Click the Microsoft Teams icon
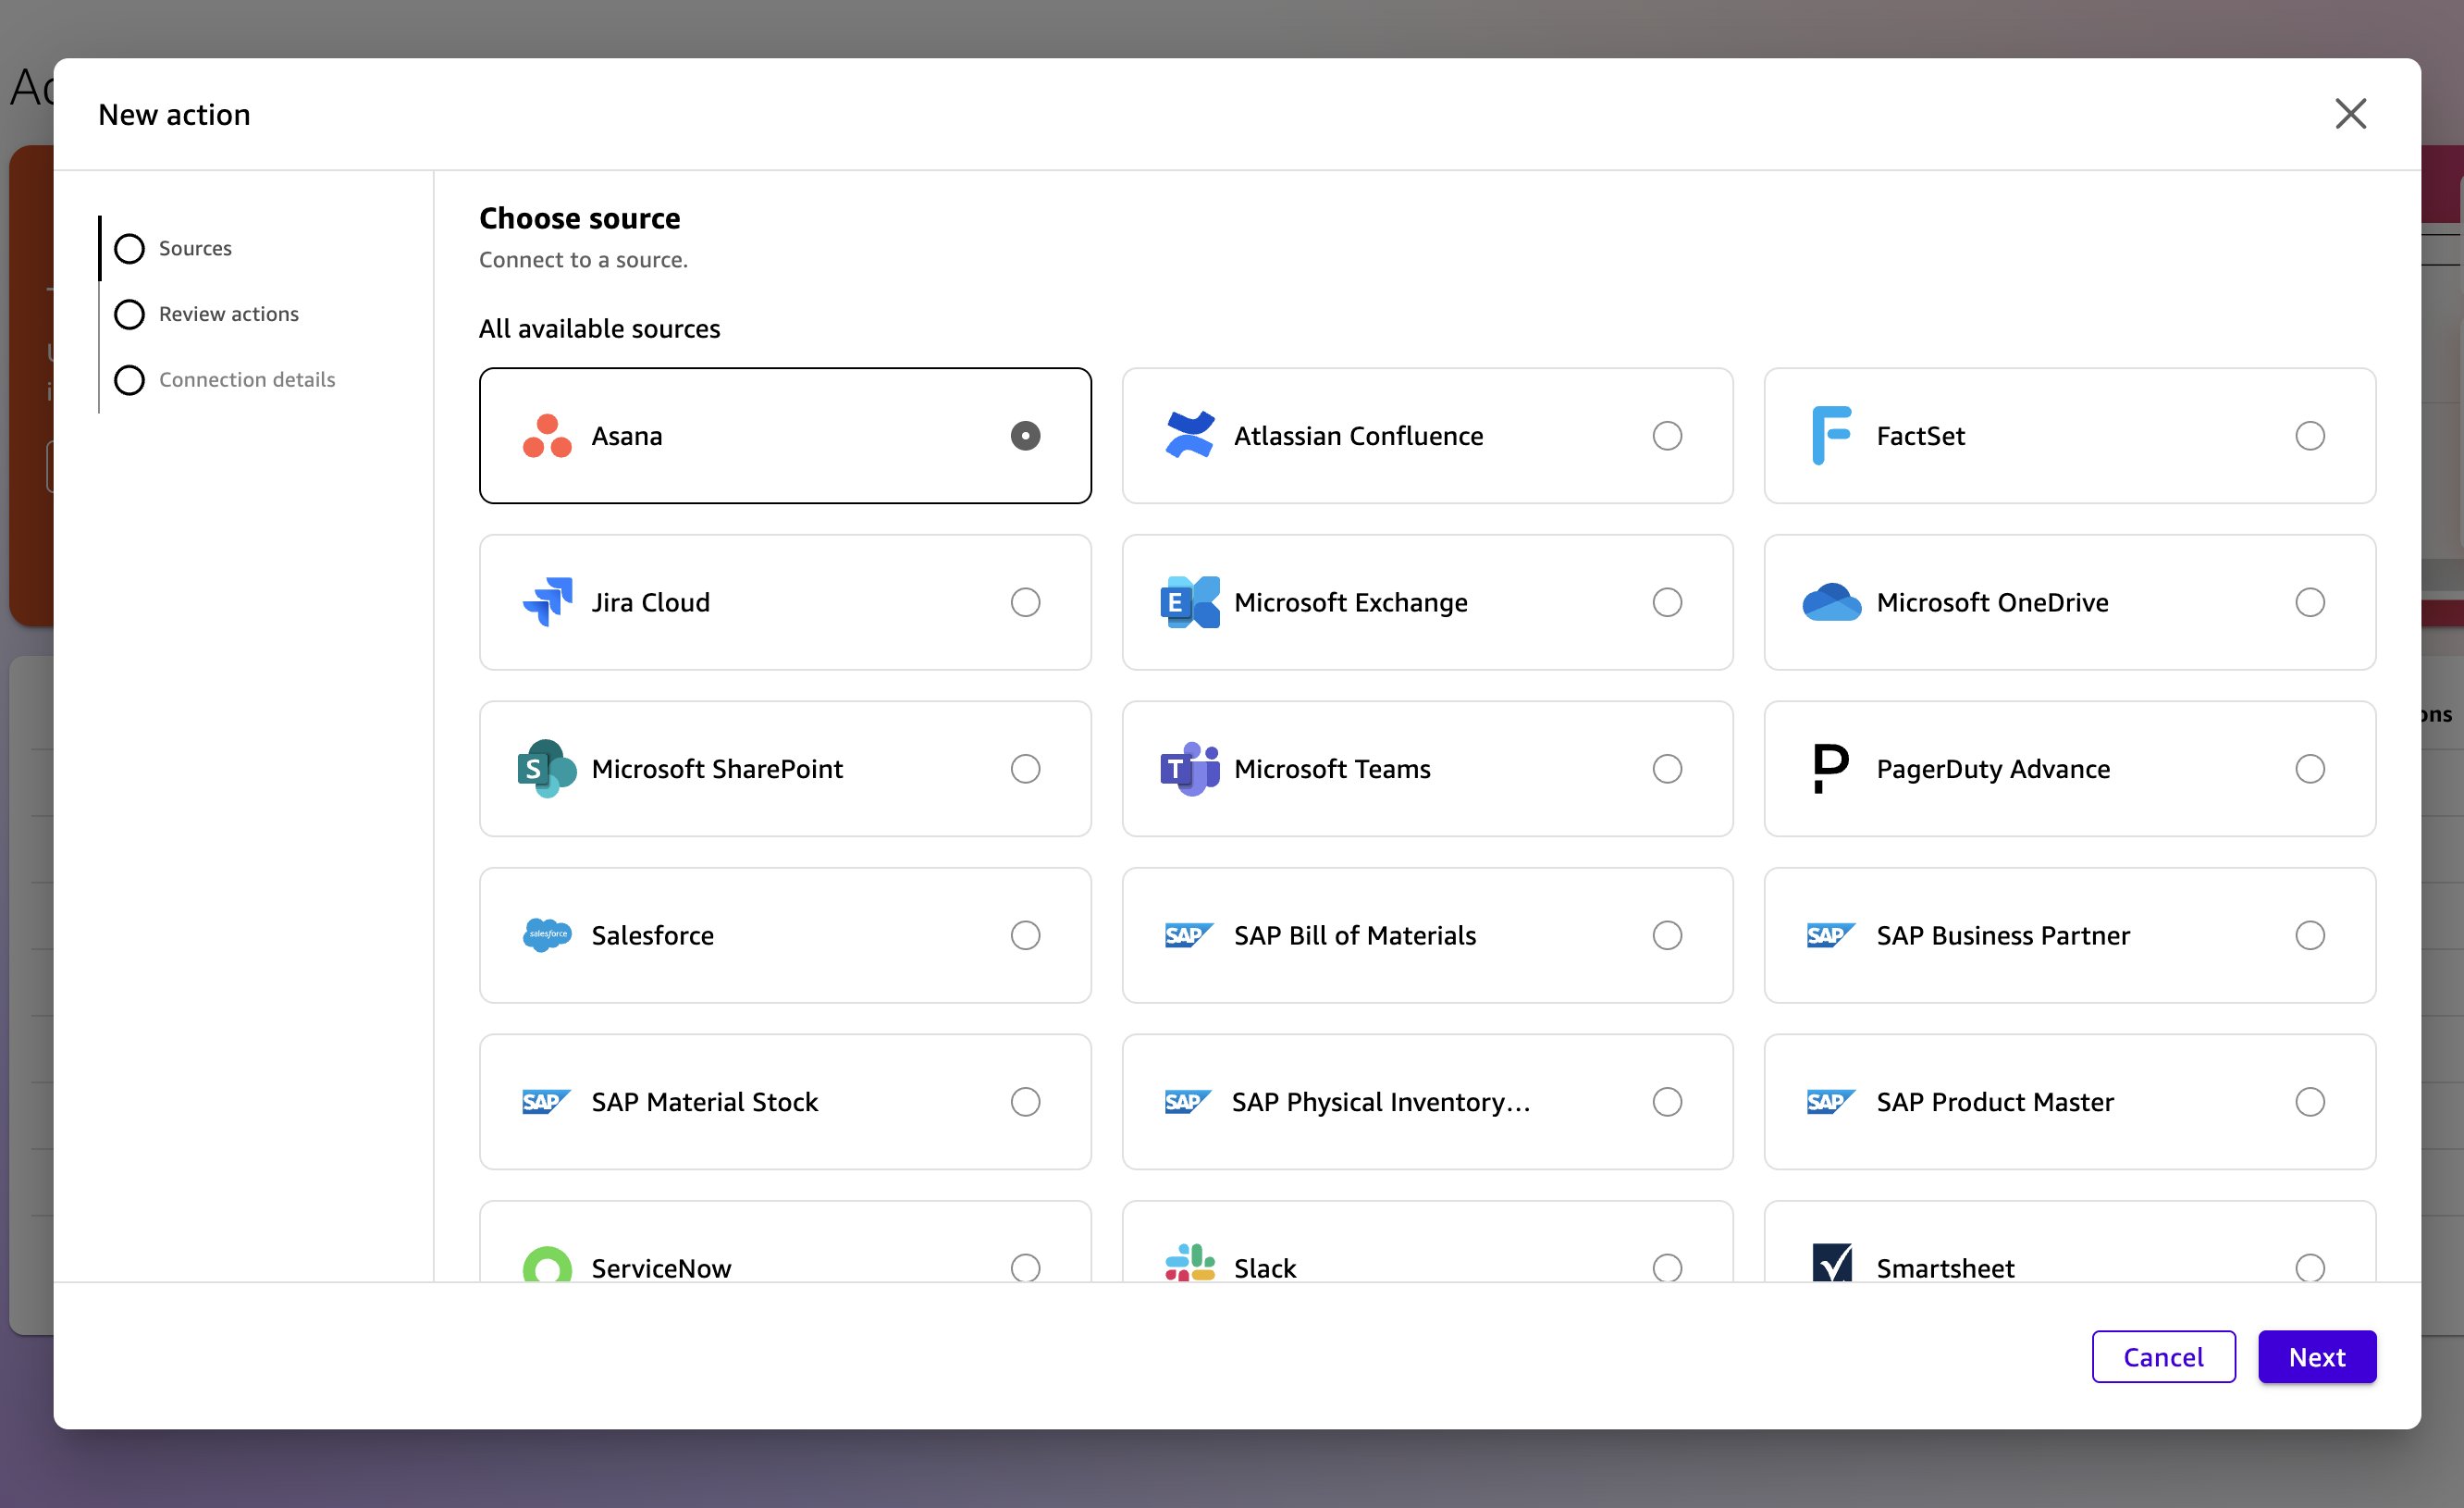This screenshot has width=2464, height=1508. click(x=1190, y=768)
